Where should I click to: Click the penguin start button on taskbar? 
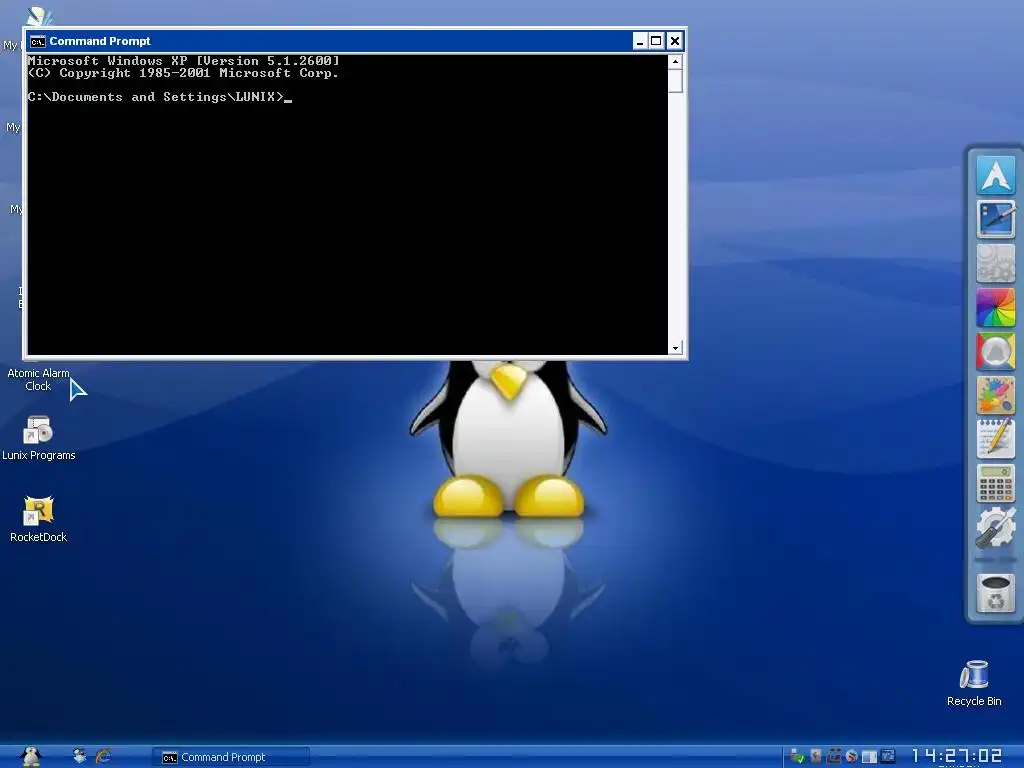31,756
